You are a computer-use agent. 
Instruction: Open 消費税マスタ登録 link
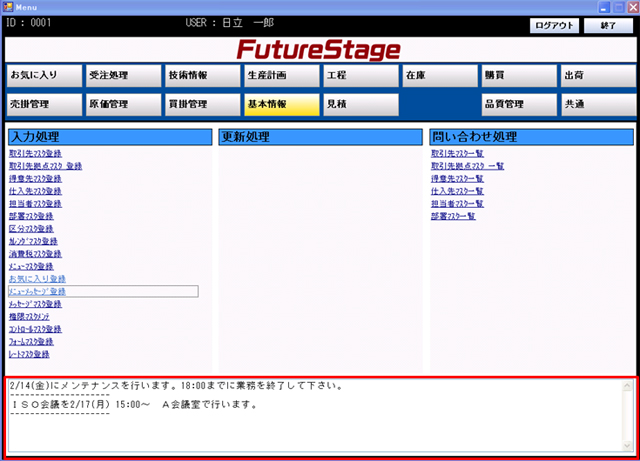(35, 254)
